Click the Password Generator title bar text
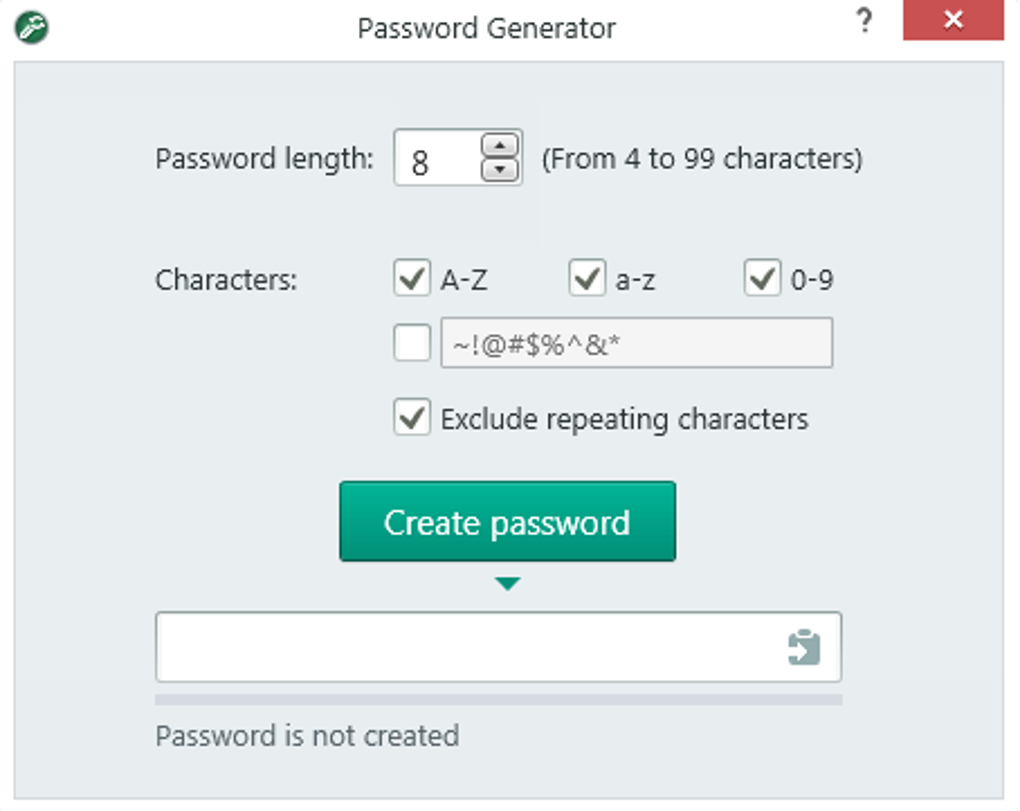 486,27
